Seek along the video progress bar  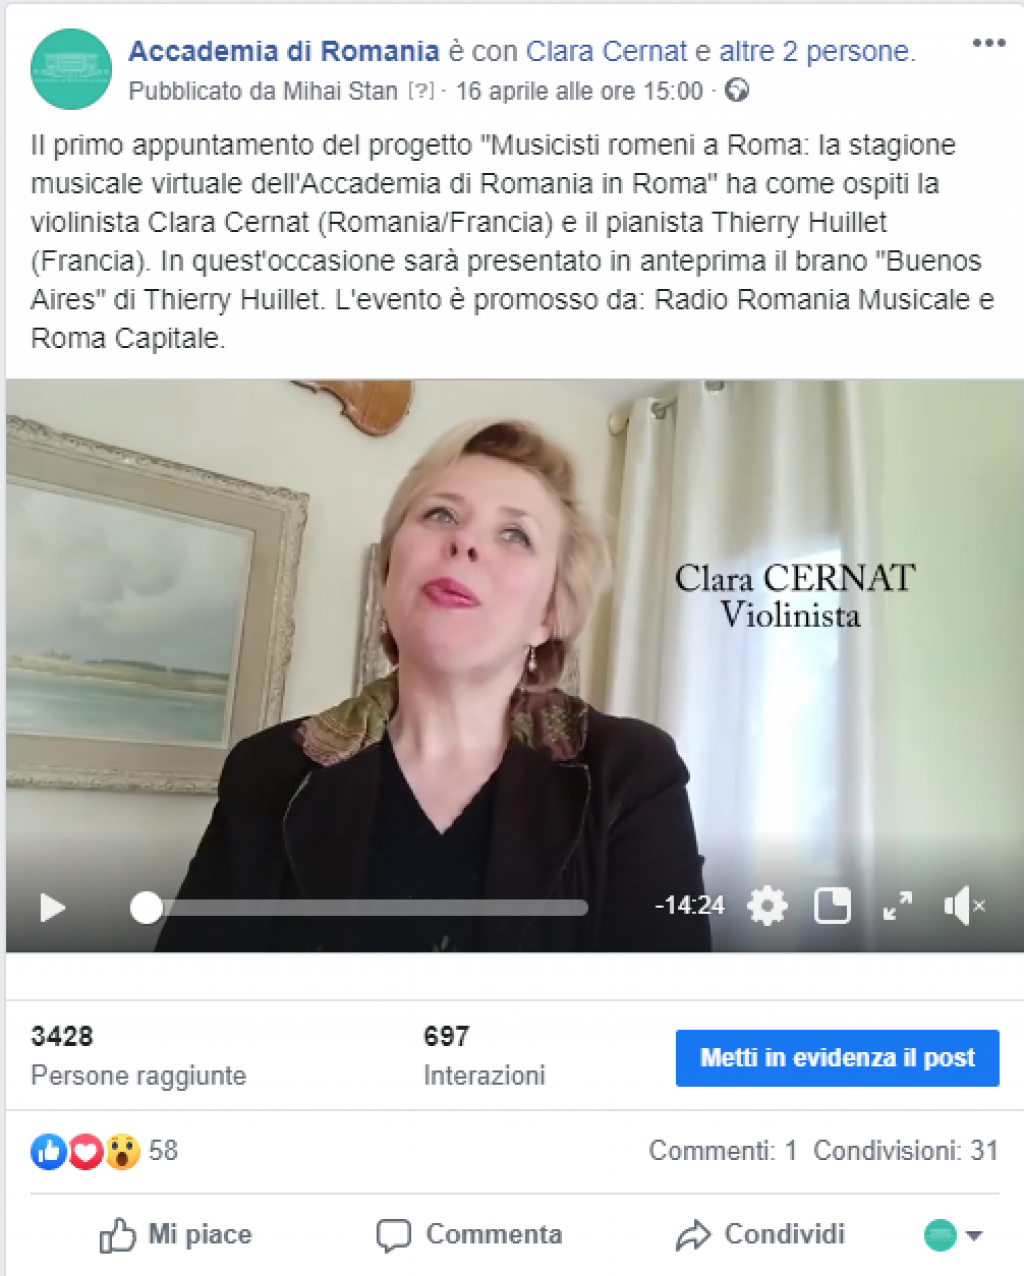tap(359, 907)
